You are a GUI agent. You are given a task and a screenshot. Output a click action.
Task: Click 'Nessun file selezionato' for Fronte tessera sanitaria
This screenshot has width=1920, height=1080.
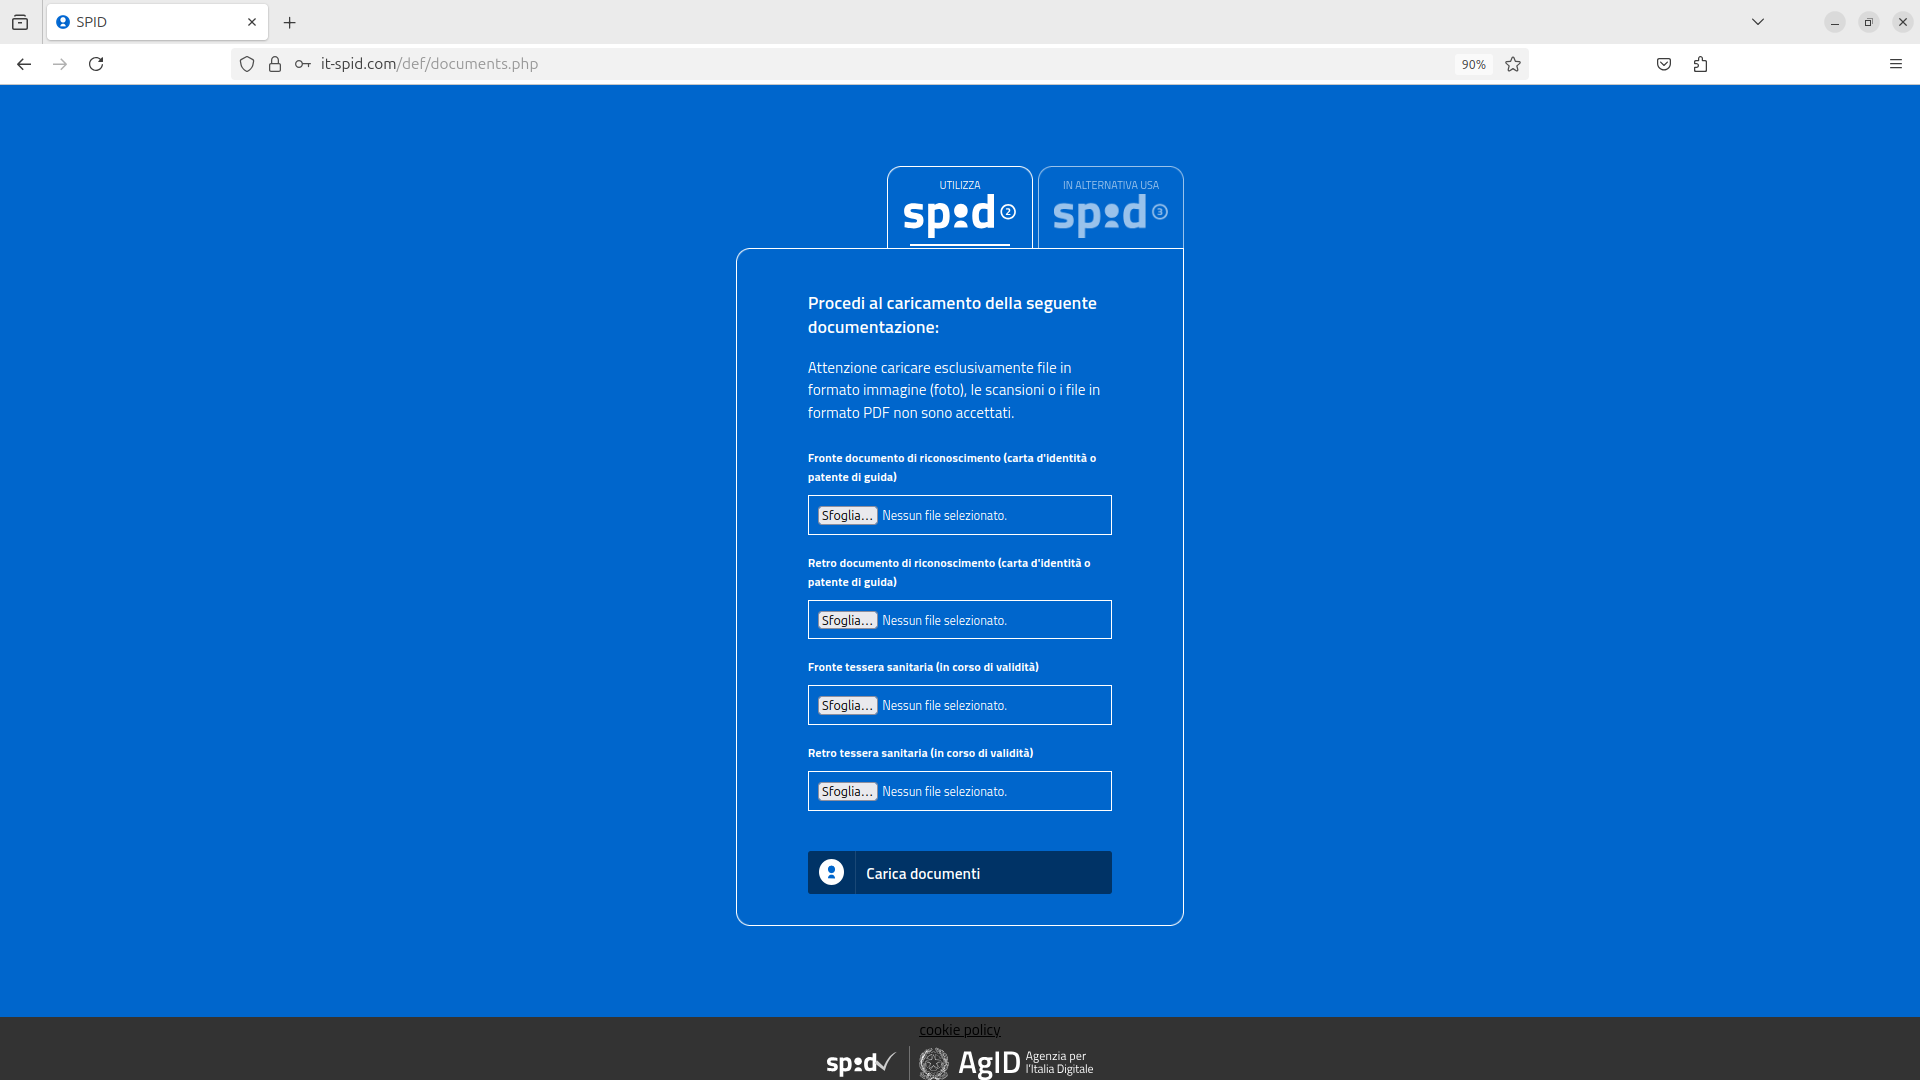pos(944,706)
